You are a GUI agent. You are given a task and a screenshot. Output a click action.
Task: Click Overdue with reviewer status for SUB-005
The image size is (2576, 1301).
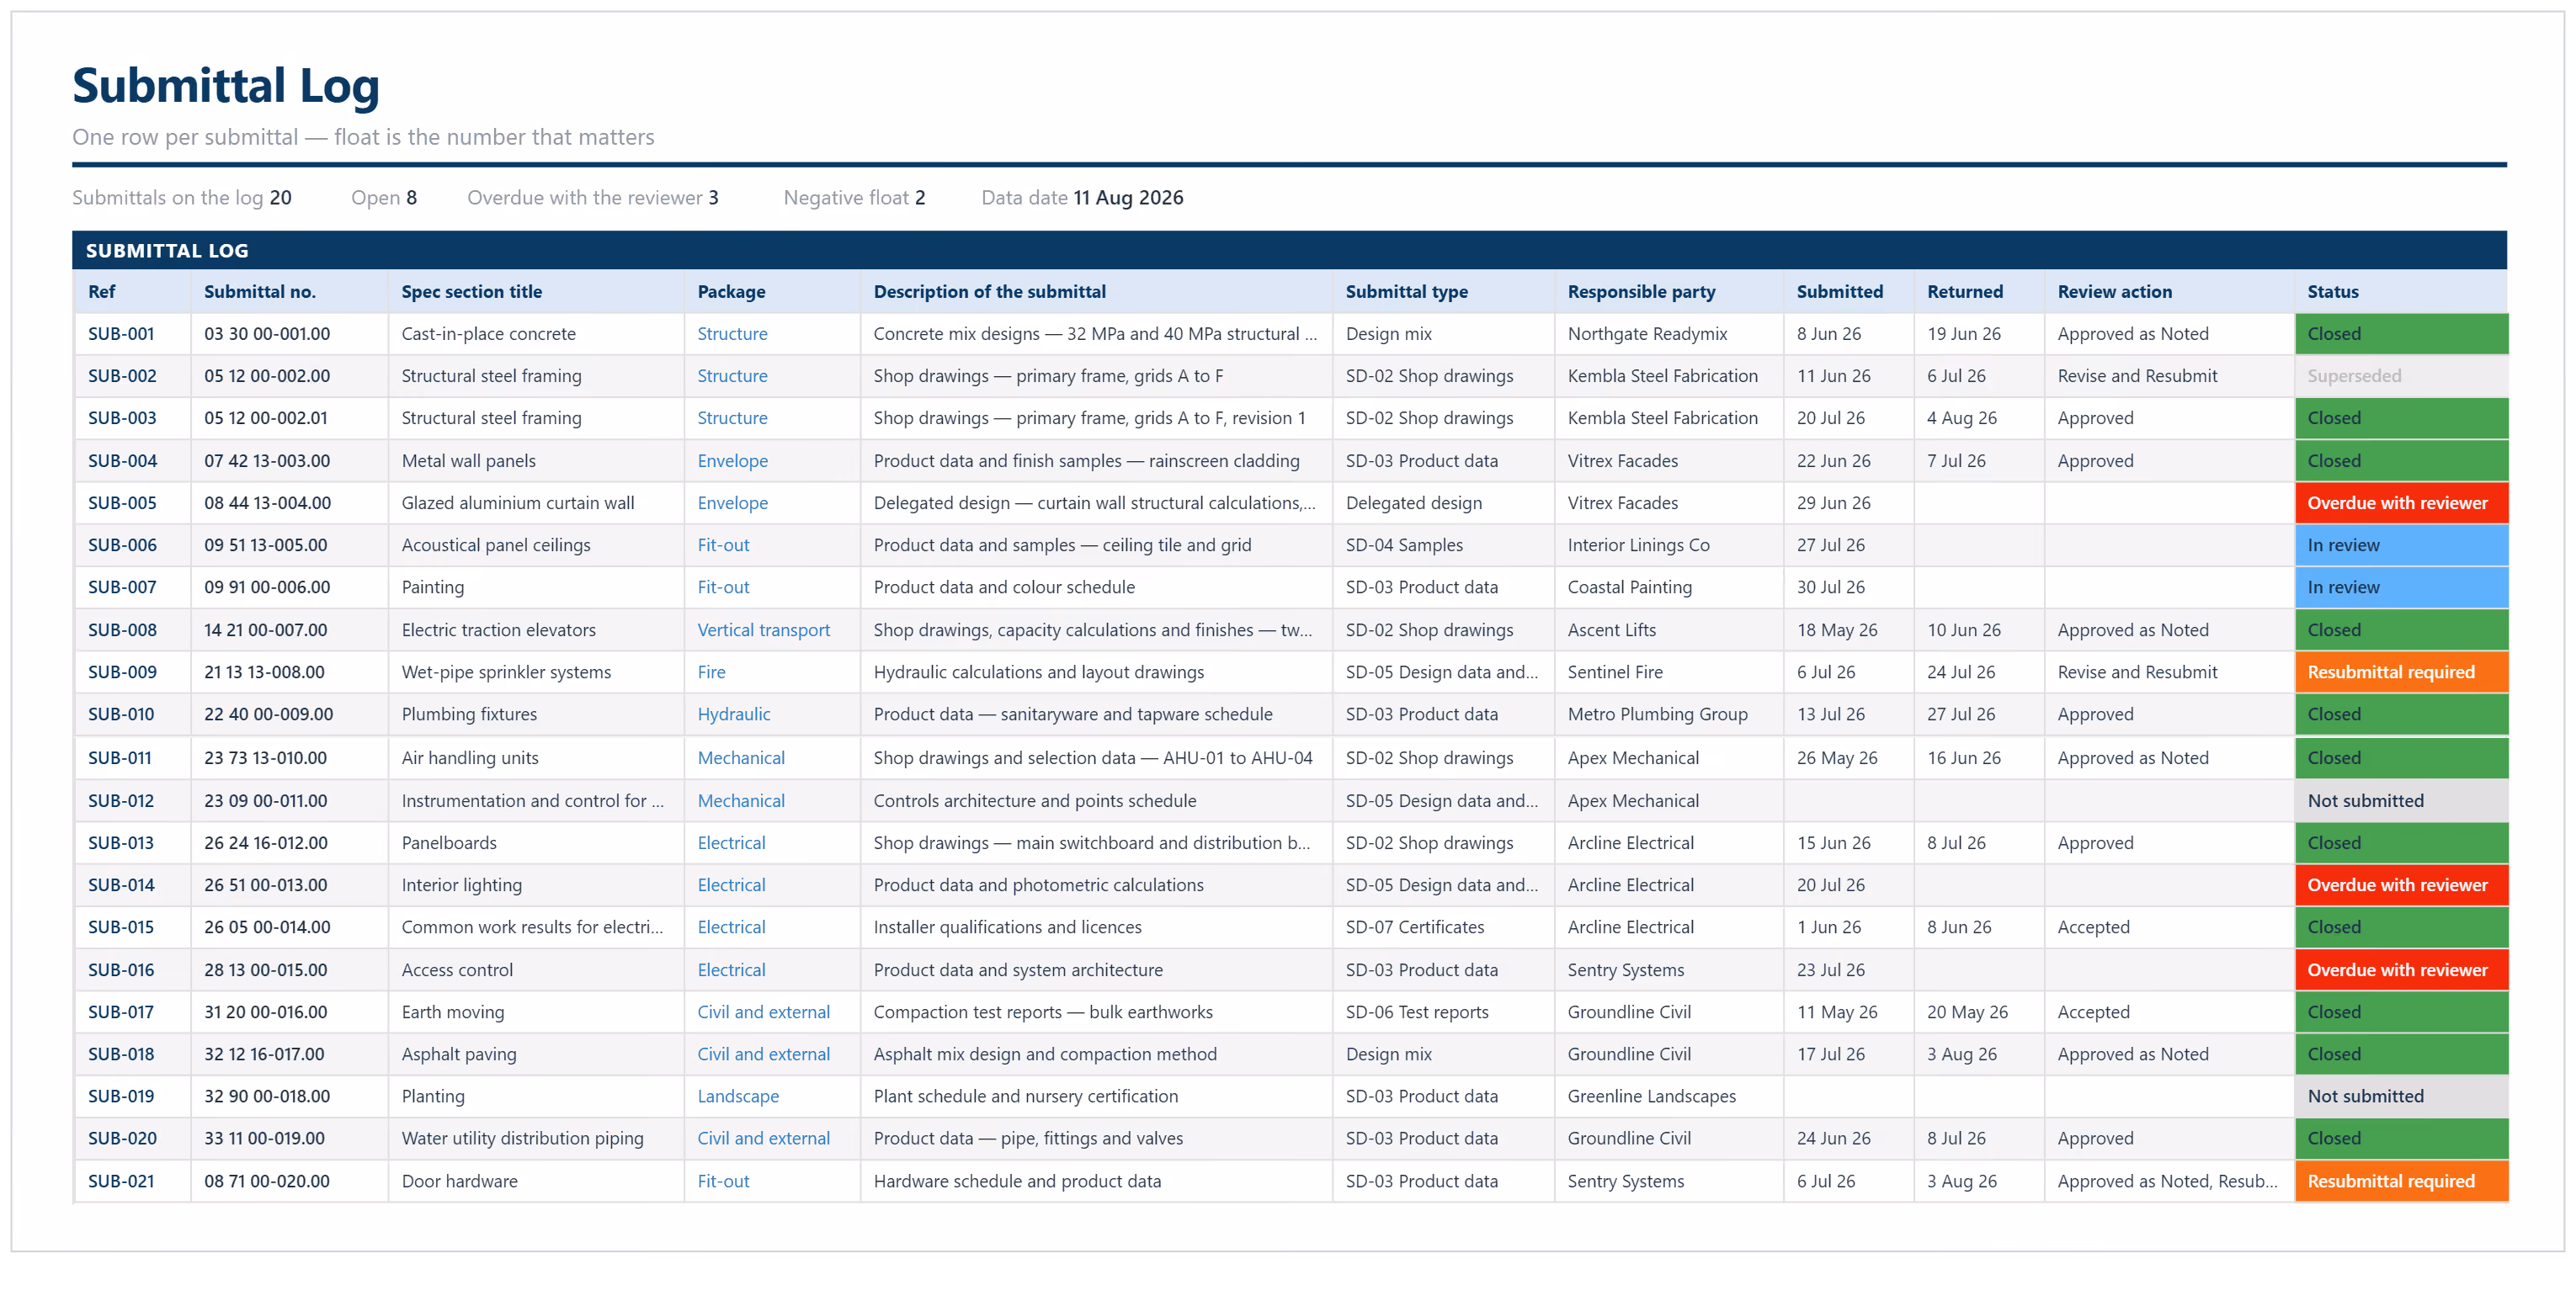click(2400, 503)
